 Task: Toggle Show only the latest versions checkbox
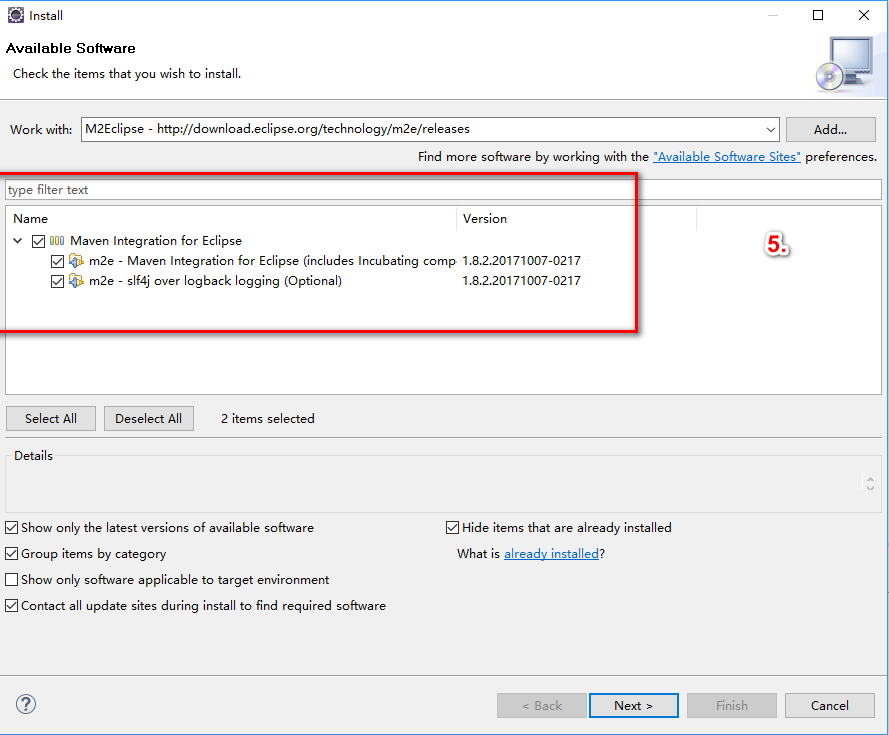pos(11,527)
